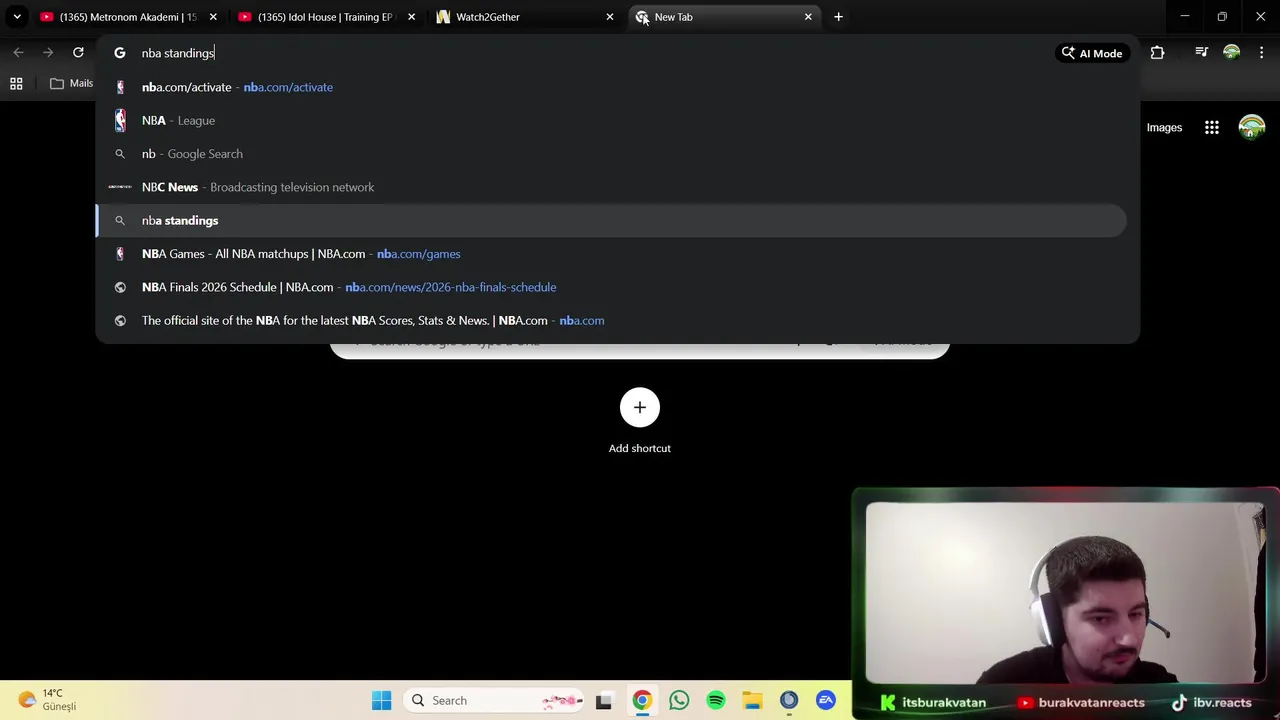This screenshot has height=720, width=1280.
Task: Open the Windows Start menu
Action: [382, 701]
